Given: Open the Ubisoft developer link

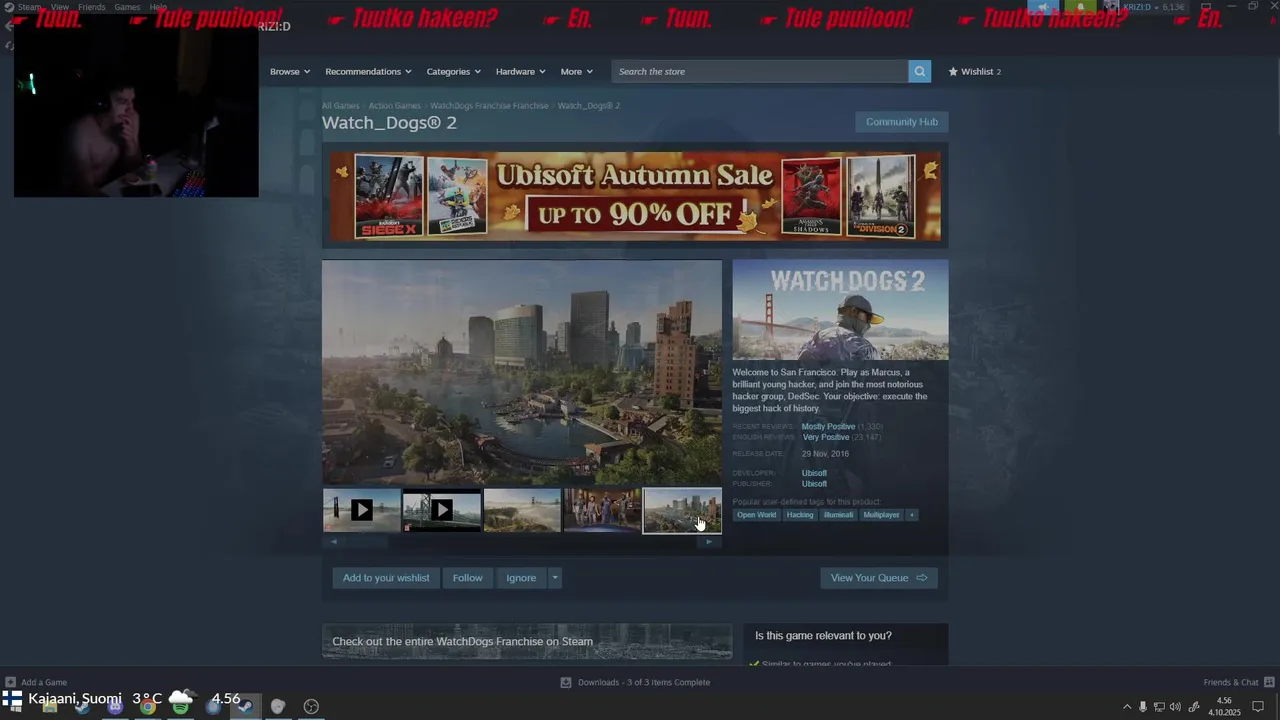Looking at the screenshot, I should tap(814, 473).
